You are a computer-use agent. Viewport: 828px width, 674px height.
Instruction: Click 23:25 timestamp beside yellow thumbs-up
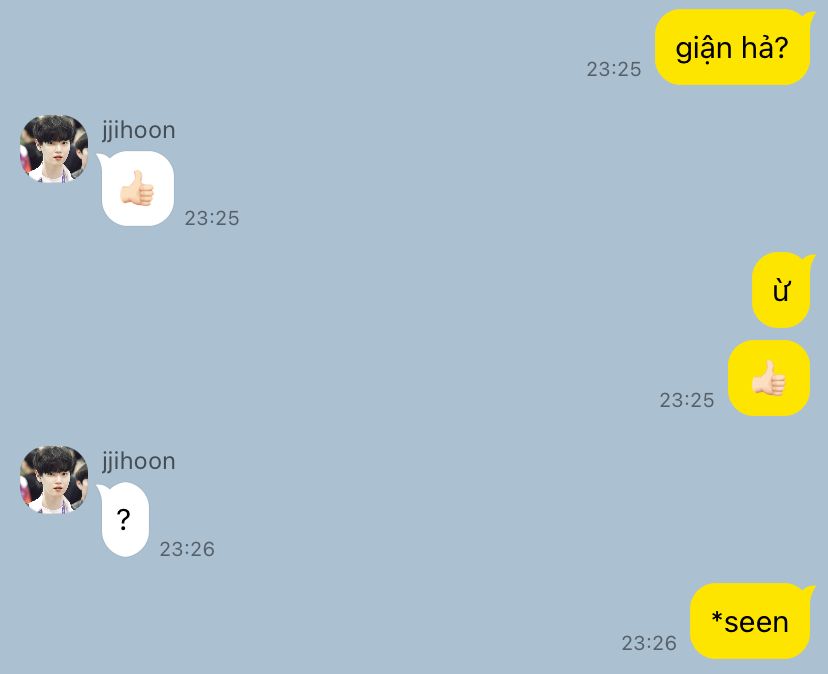686,400
